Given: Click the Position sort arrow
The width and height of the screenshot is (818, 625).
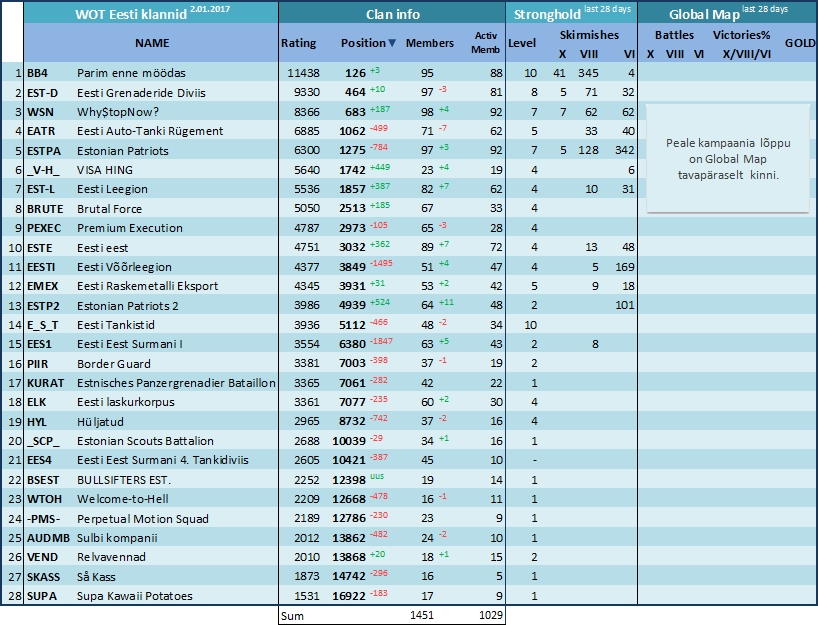Looking at the screenshot, I should click(392, 43).
